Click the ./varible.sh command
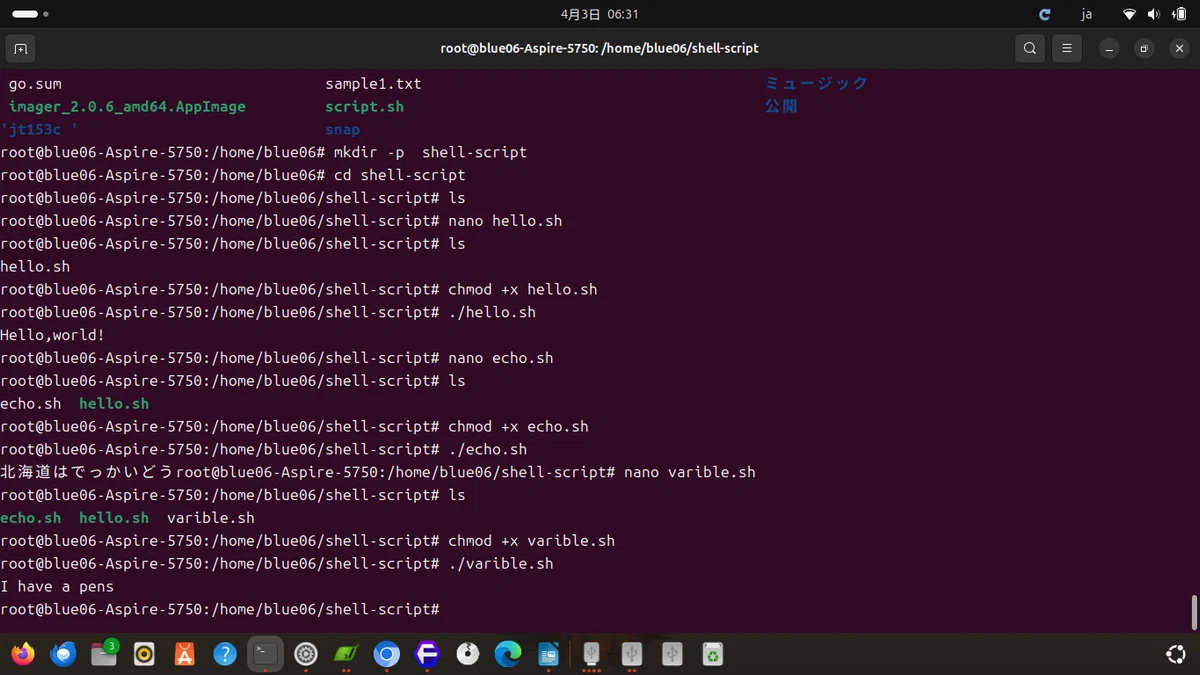 pyautogui.click(x=500, y=564)
